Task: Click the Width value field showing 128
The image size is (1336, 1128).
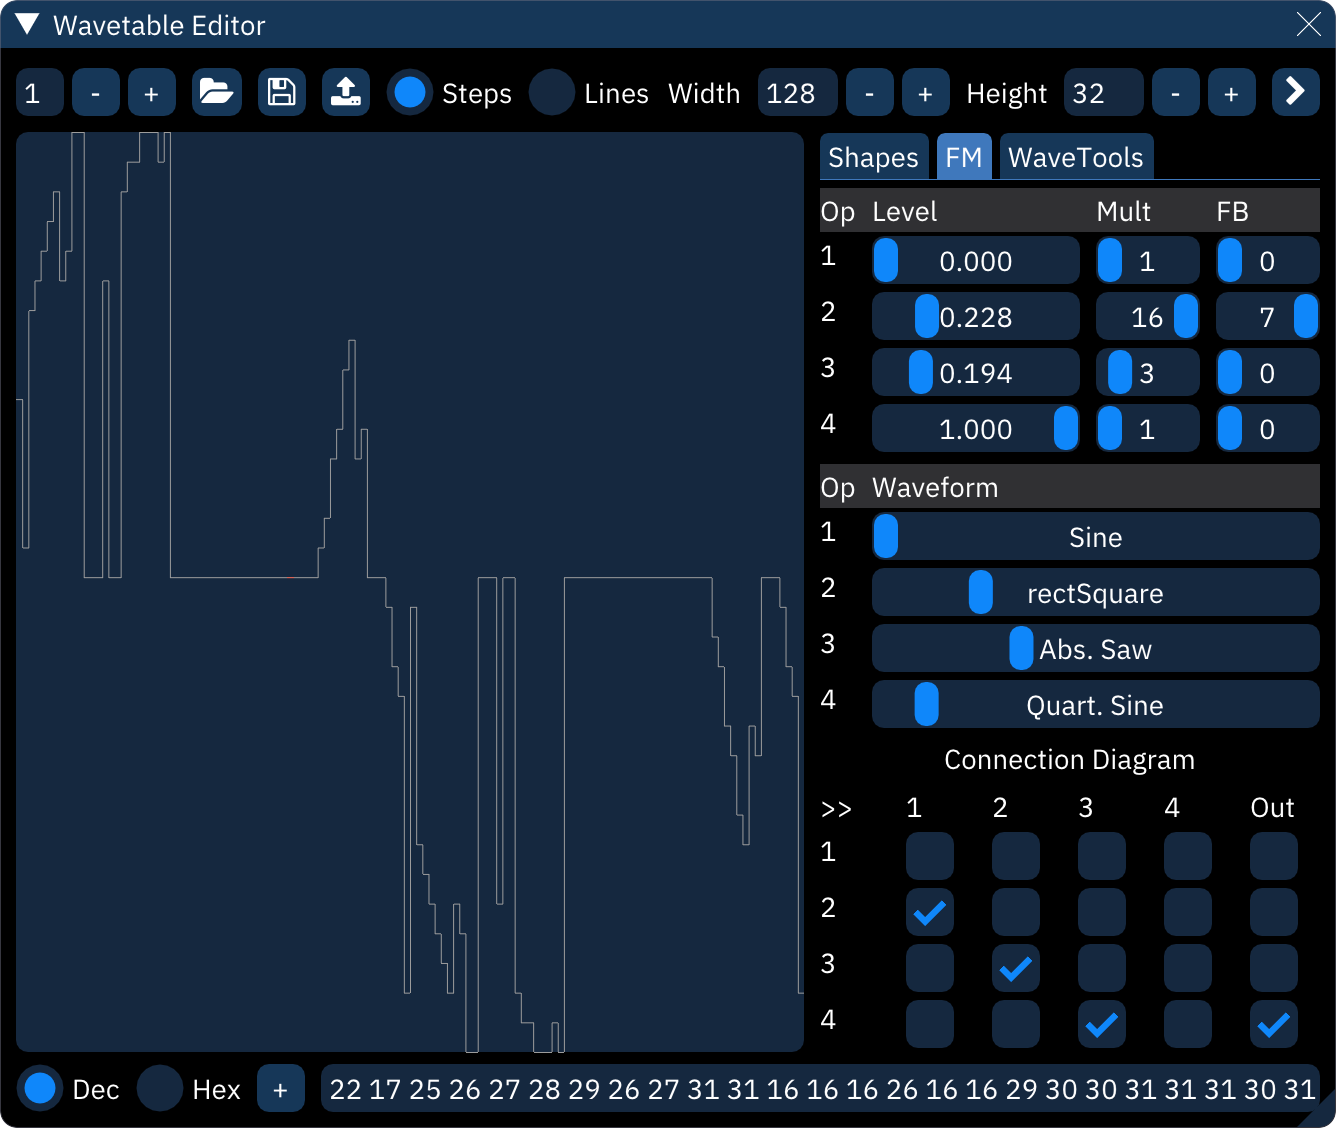Action: pos(797,92)
